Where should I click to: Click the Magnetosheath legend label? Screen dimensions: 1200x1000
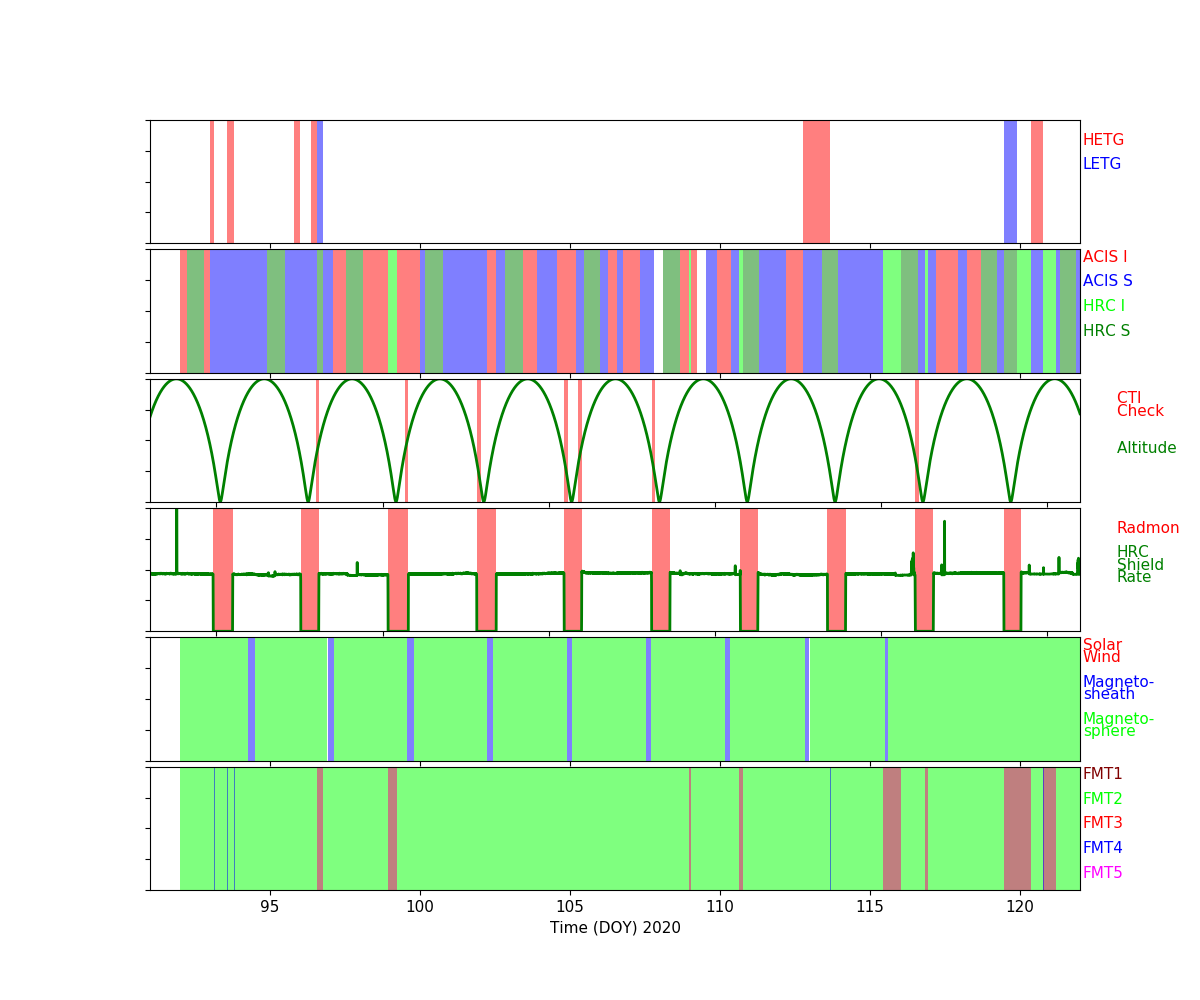pos(1118,688)
